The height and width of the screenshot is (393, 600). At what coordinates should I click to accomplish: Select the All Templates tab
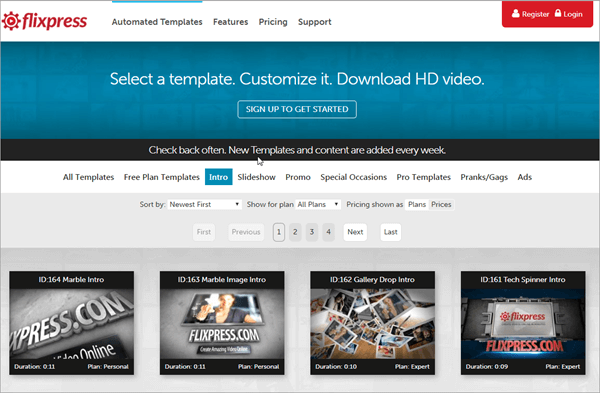(x=88, y=177)
